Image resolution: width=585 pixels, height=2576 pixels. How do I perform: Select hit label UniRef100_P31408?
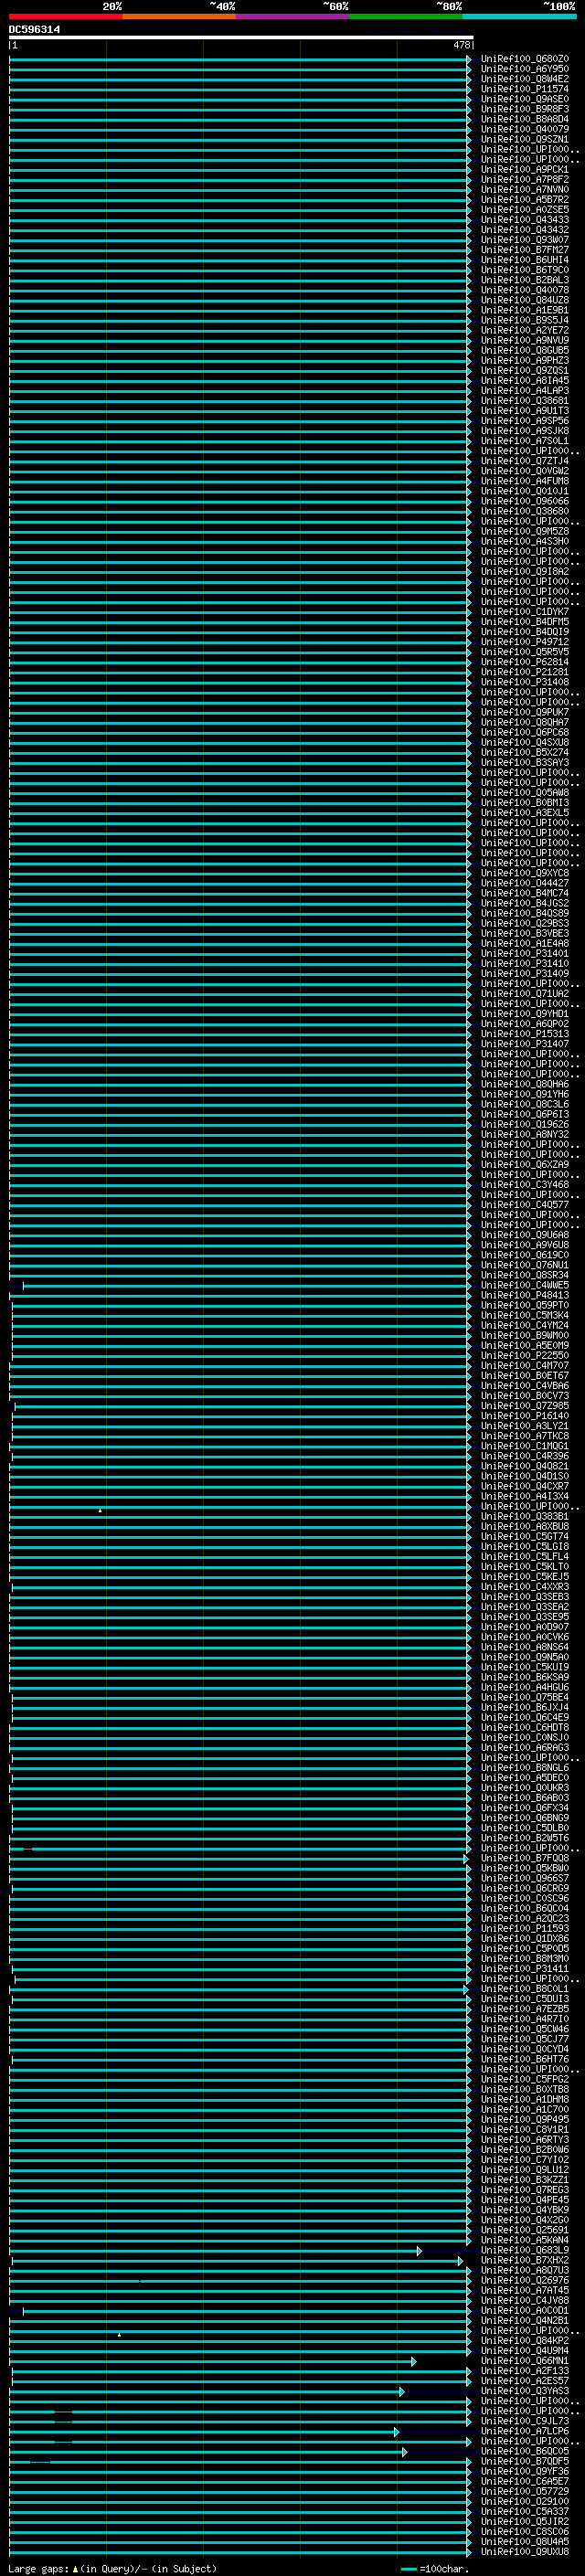[524, 682]
